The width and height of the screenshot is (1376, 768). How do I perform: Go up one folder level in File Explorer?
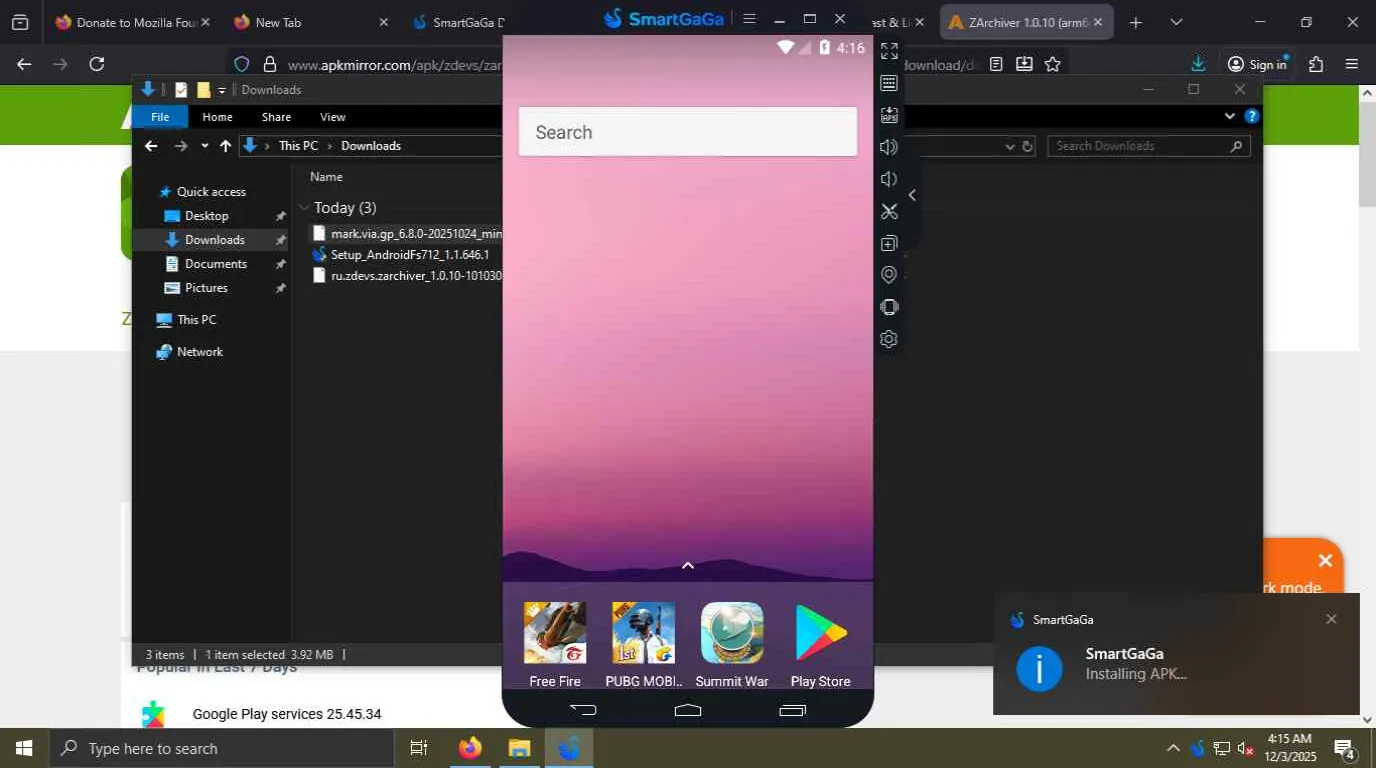[x=226, y=146]
